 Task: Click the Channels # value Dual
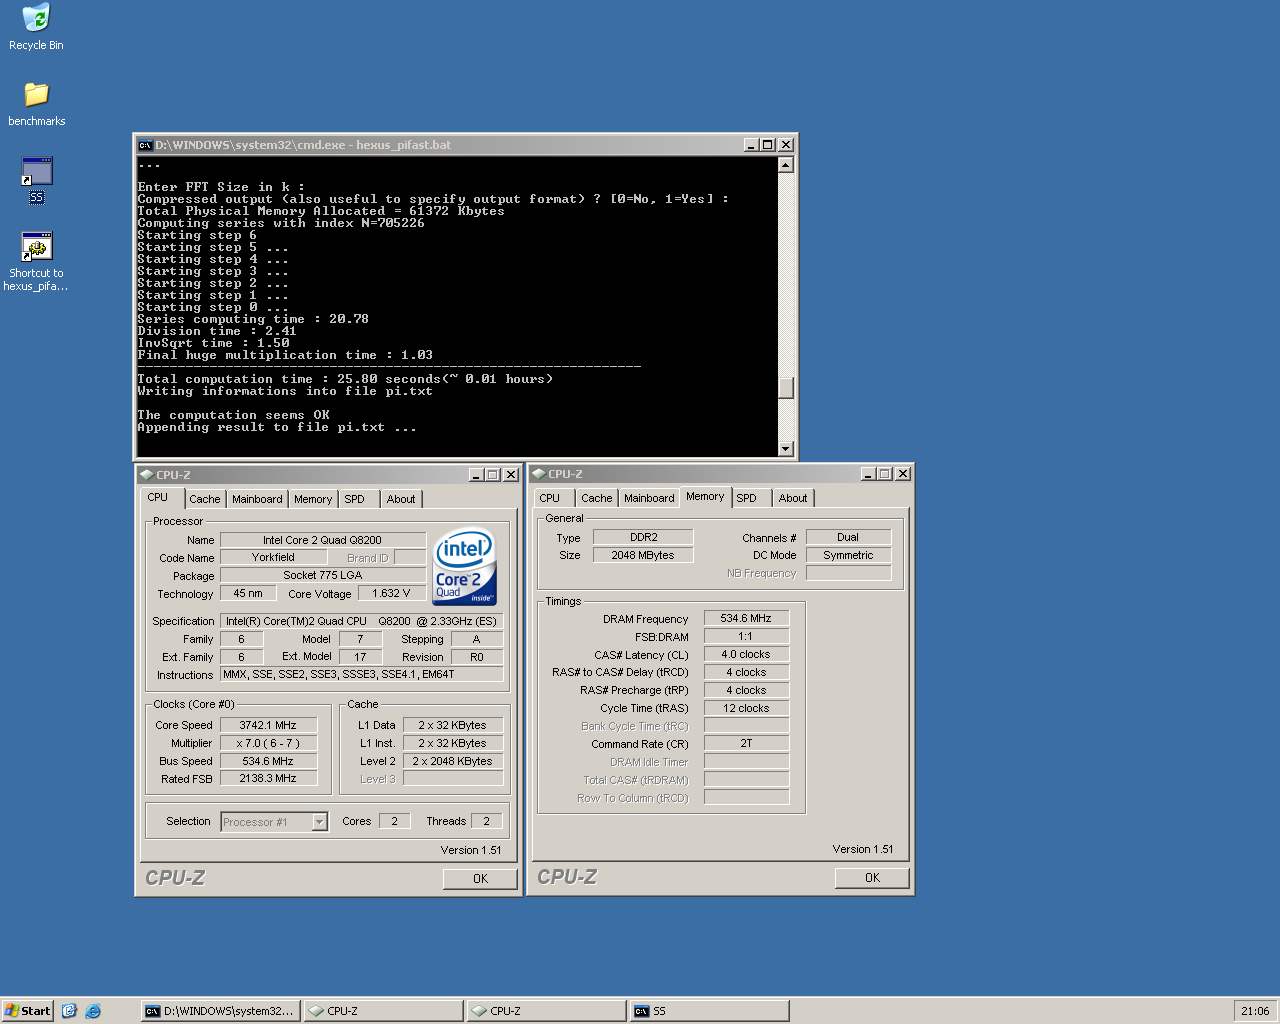coord(848,537)
